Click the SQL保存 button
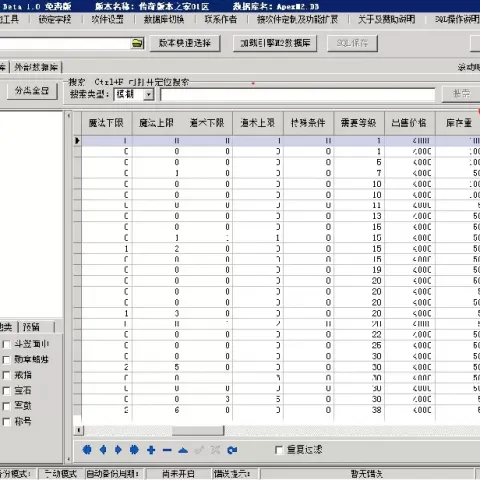Screen dimensions: 480x480 pyautogui.click(x=352, y=43)
